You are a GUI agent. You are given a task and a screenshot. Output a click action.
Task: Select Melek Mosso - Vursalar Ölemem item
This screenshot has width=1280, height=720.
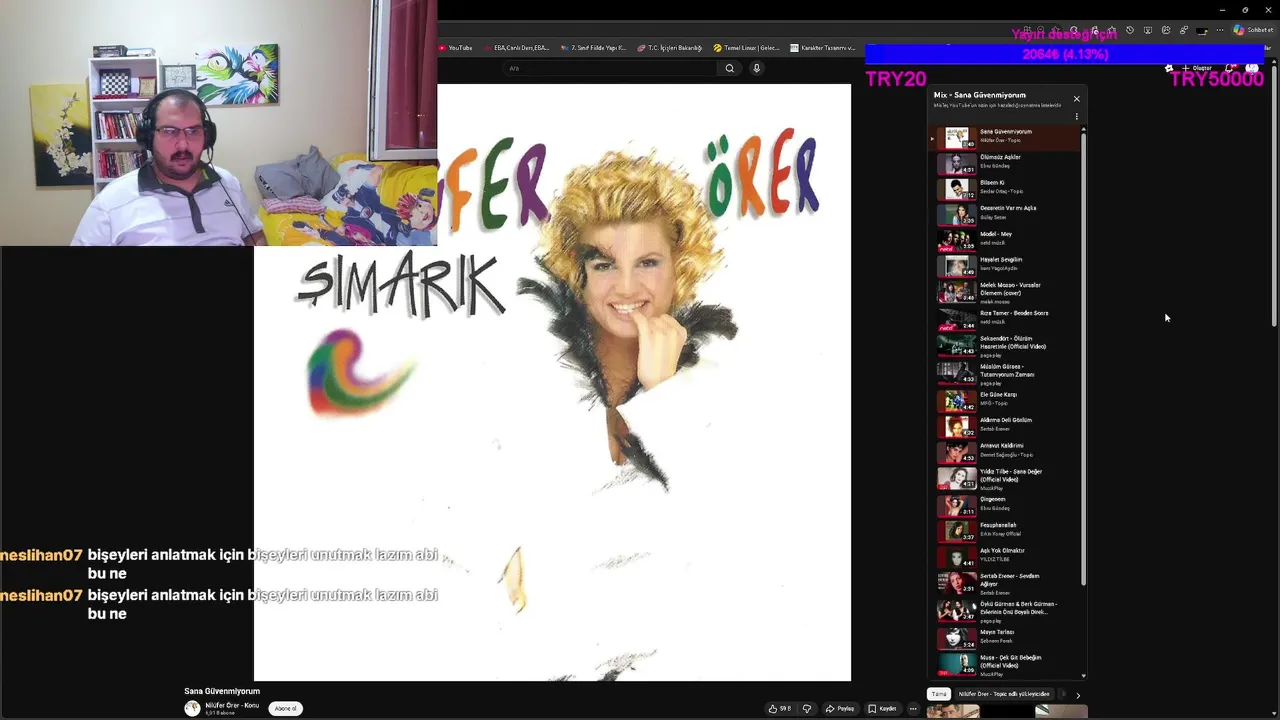1005,292
